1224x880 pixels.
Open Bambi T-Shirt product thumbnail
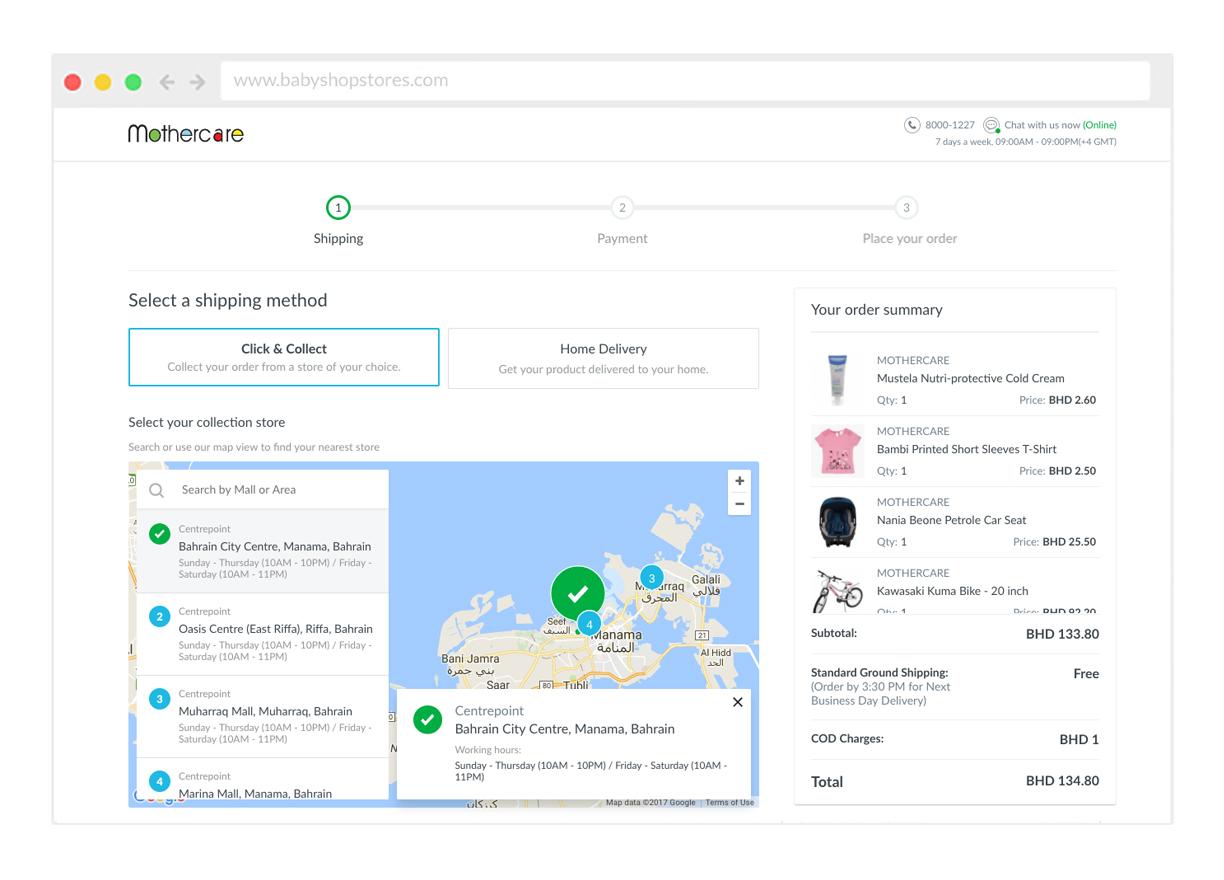[837, 450]
